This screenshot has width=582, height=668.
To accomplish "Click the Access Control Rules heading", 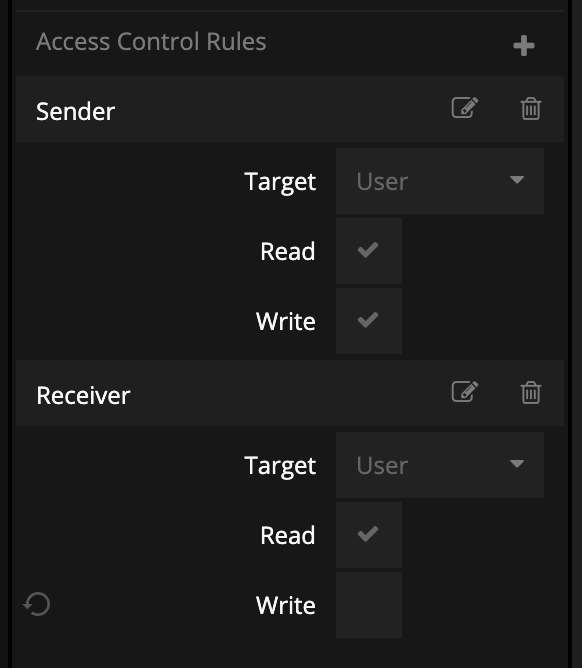I will coord(151,42).
